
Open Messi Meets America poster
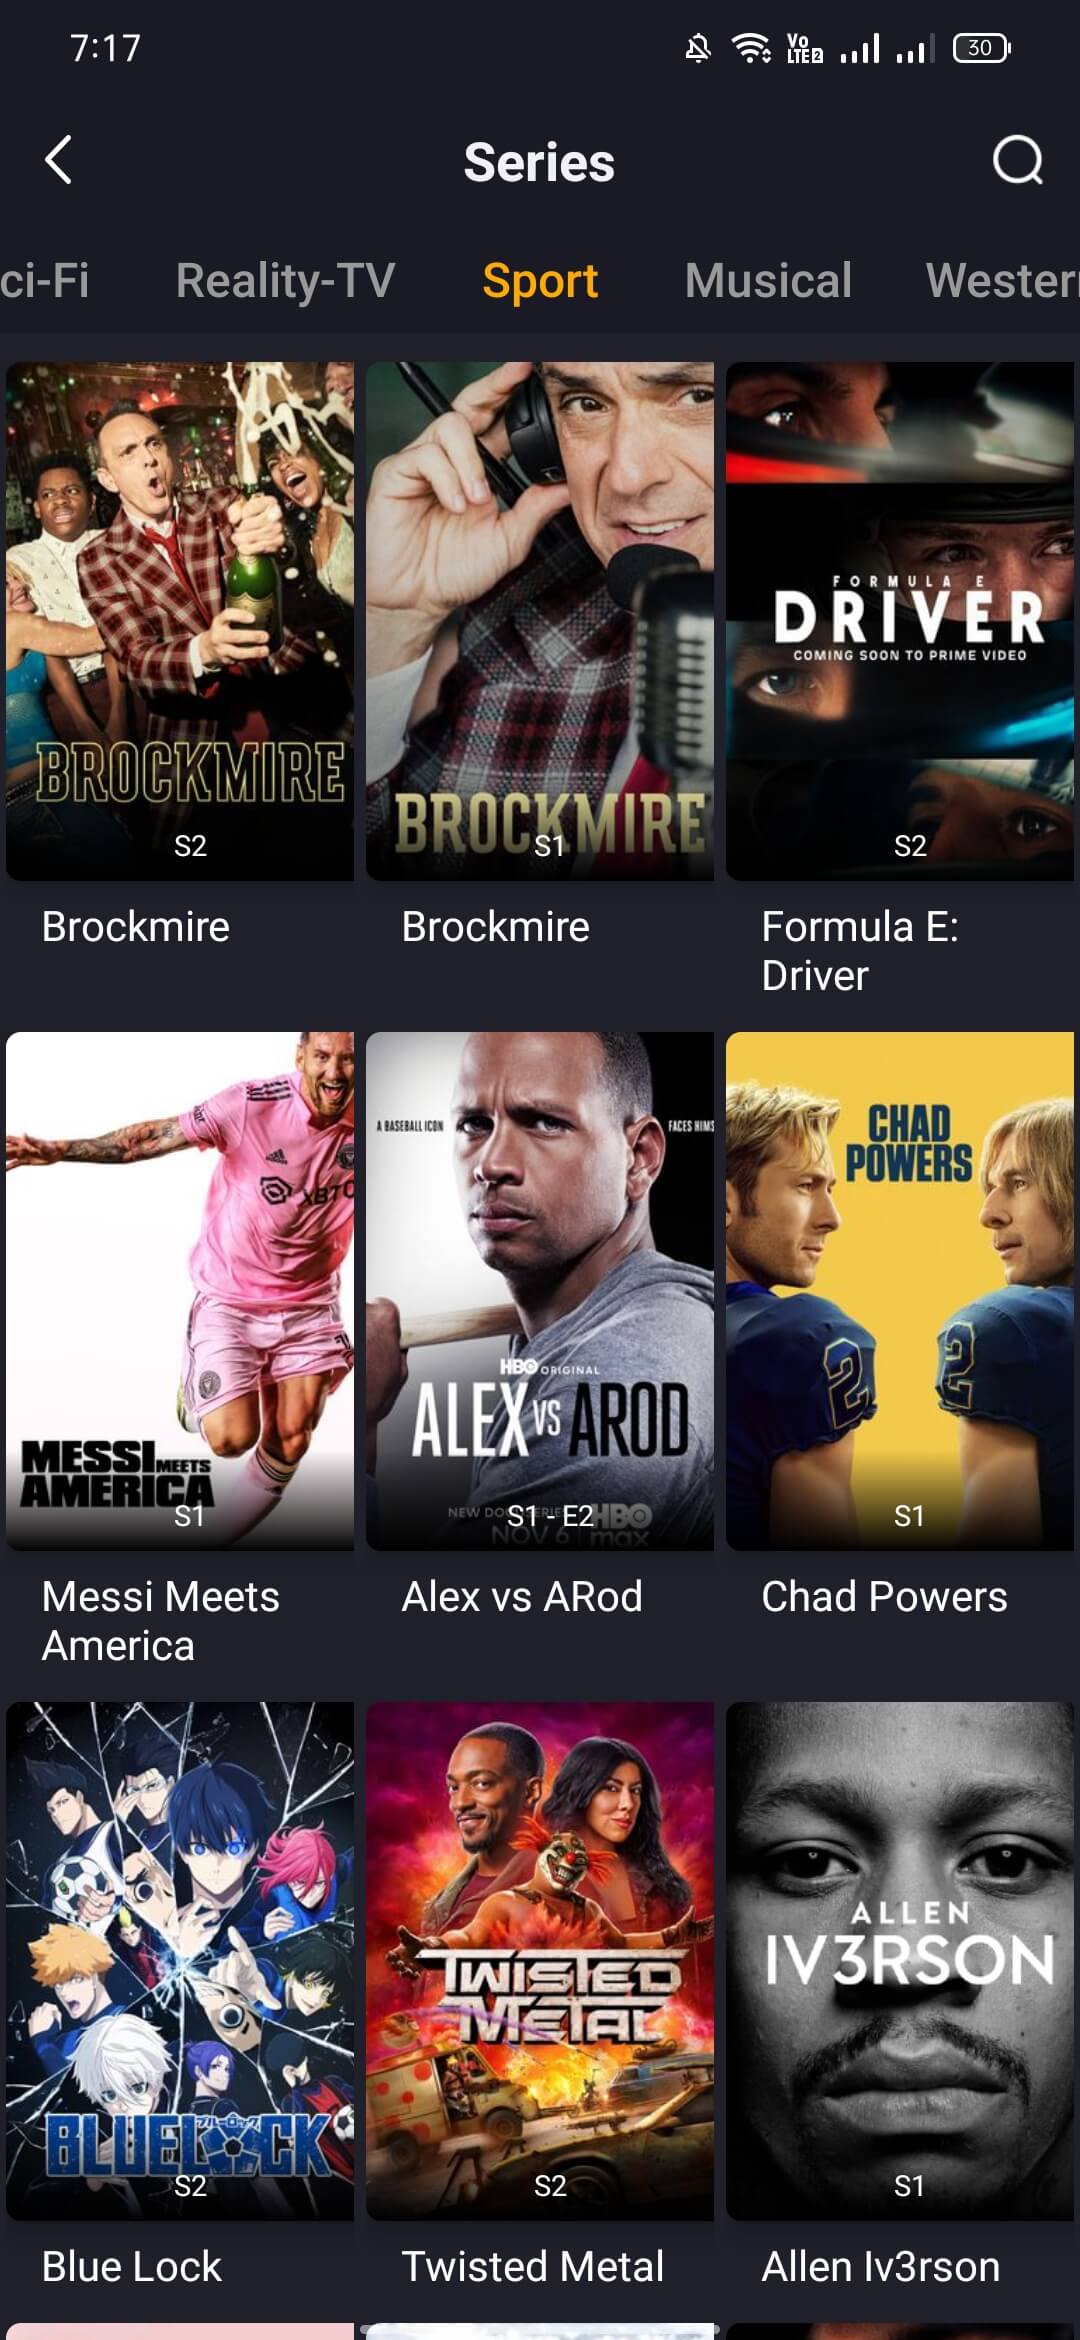[180, 1291]
